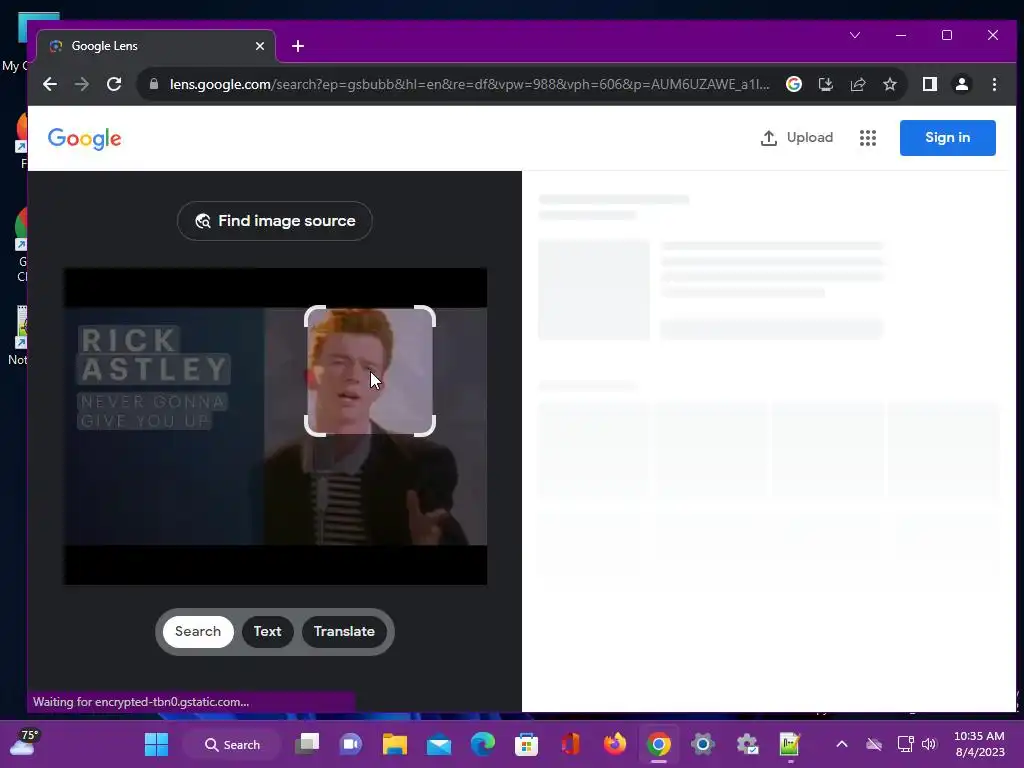Click the browser forward arrow
Image resolution: width=1024 pixels, height=768 pixels.
pos(82,84)
